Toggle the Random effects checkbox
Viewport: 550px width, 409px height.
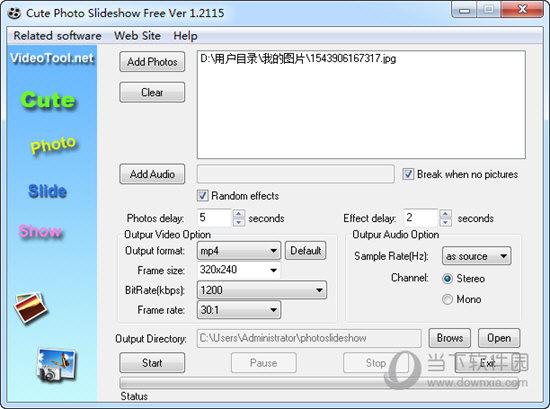(202, 195)
